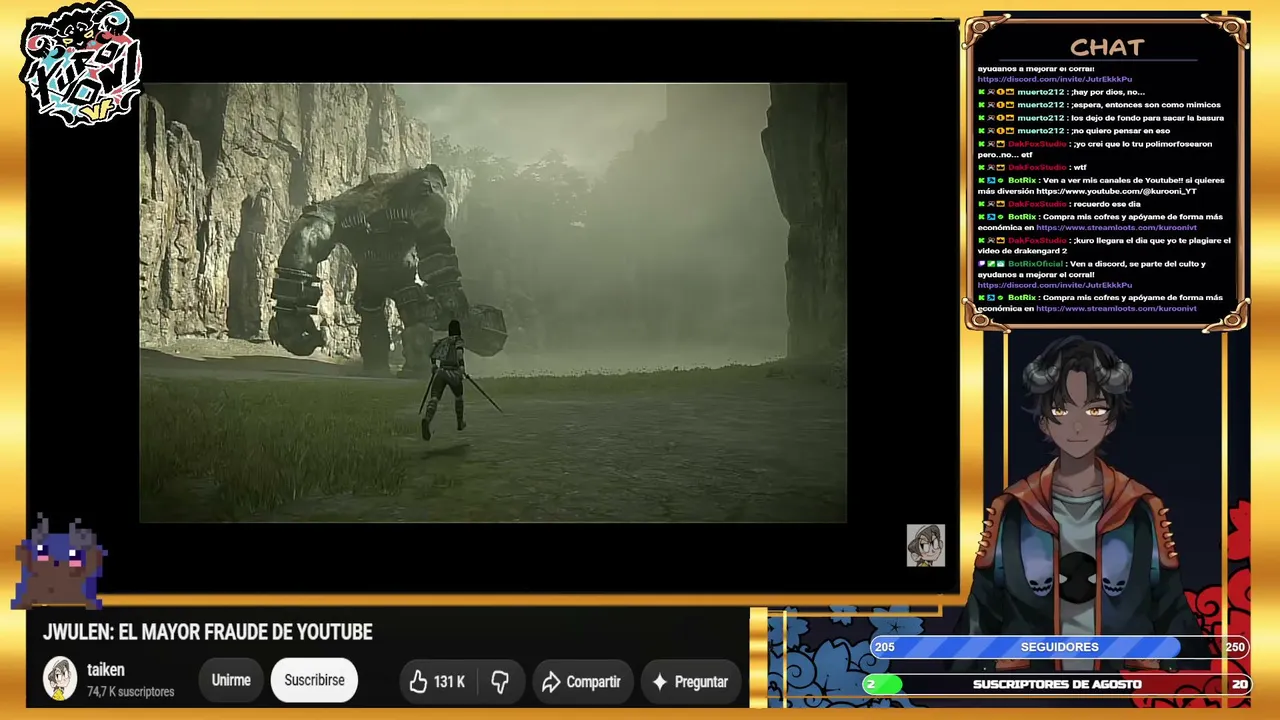Screen dimensions: 1280x720
Task: Open the Preguntar ask button
Action: point(691,681)
